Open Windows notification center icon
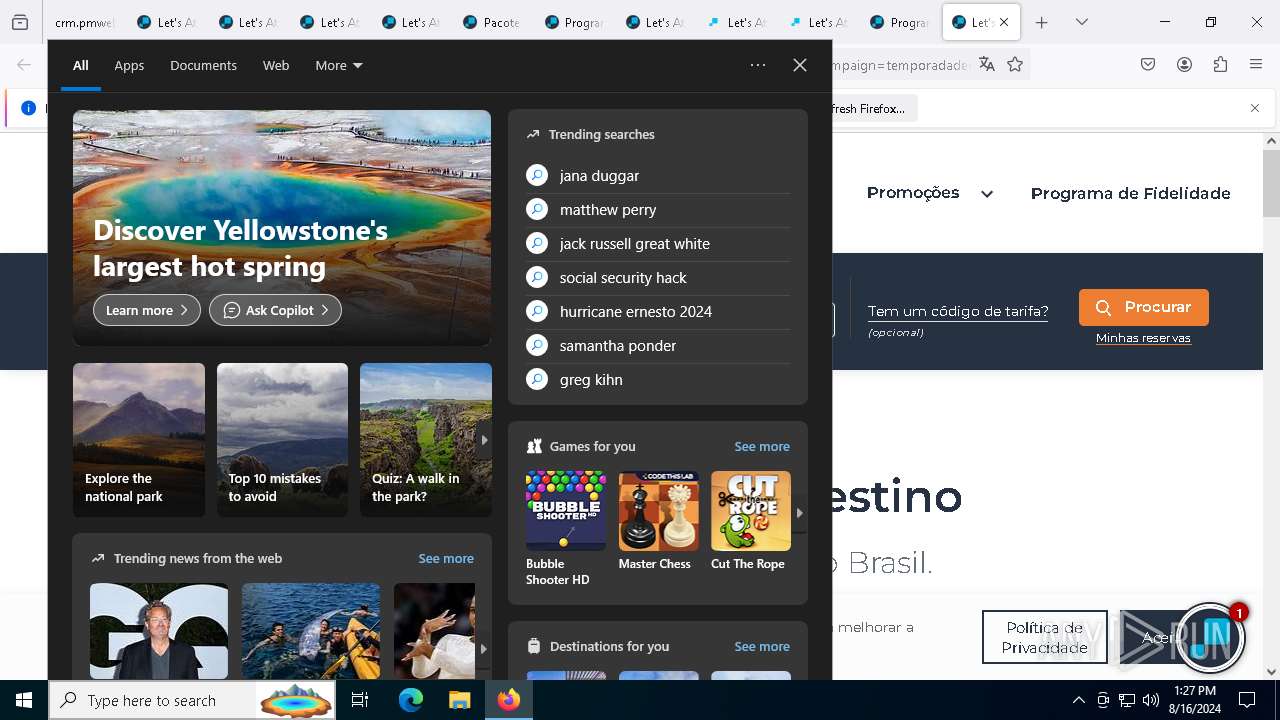The height and width of the screenshot is (720, 1280). 1247,700
